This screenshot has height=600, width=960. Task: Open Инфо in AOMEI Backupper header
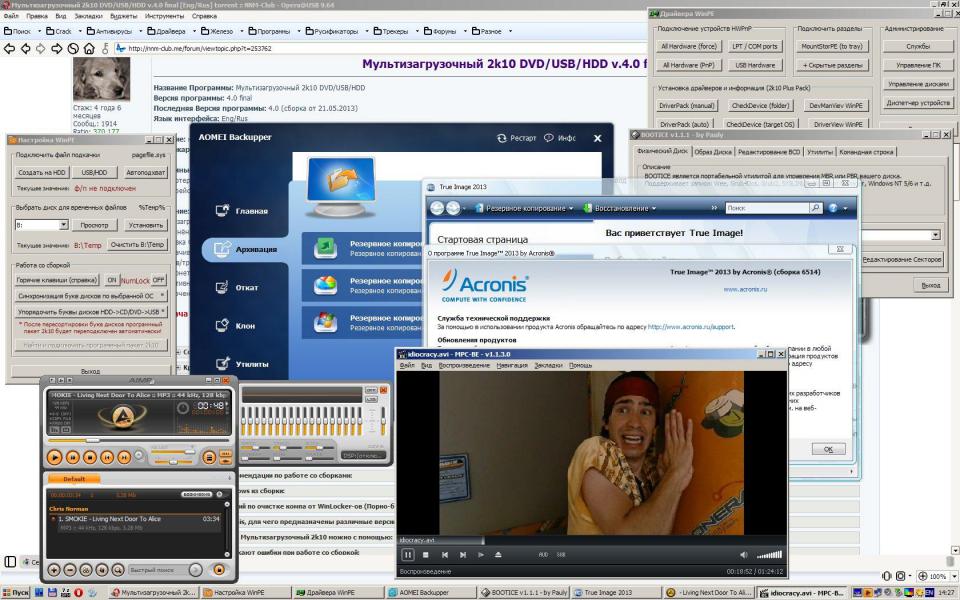[x=560, y=138]
